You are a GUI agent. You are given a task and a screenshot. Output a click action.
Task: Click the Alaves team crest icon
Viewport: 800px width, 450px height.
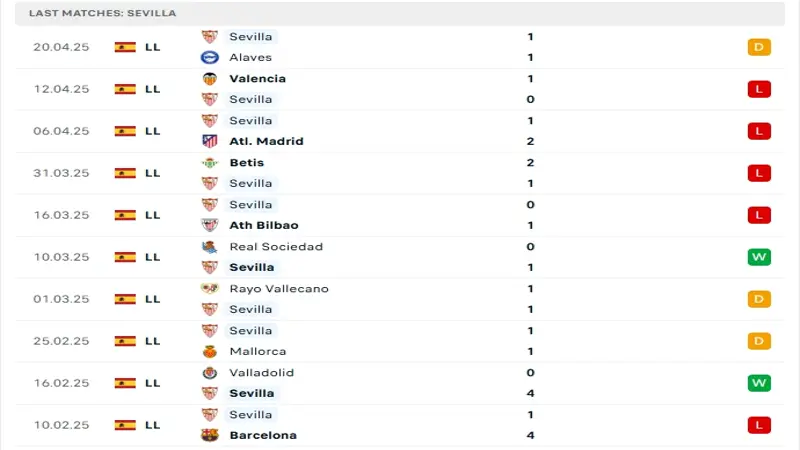click(210, 57)
